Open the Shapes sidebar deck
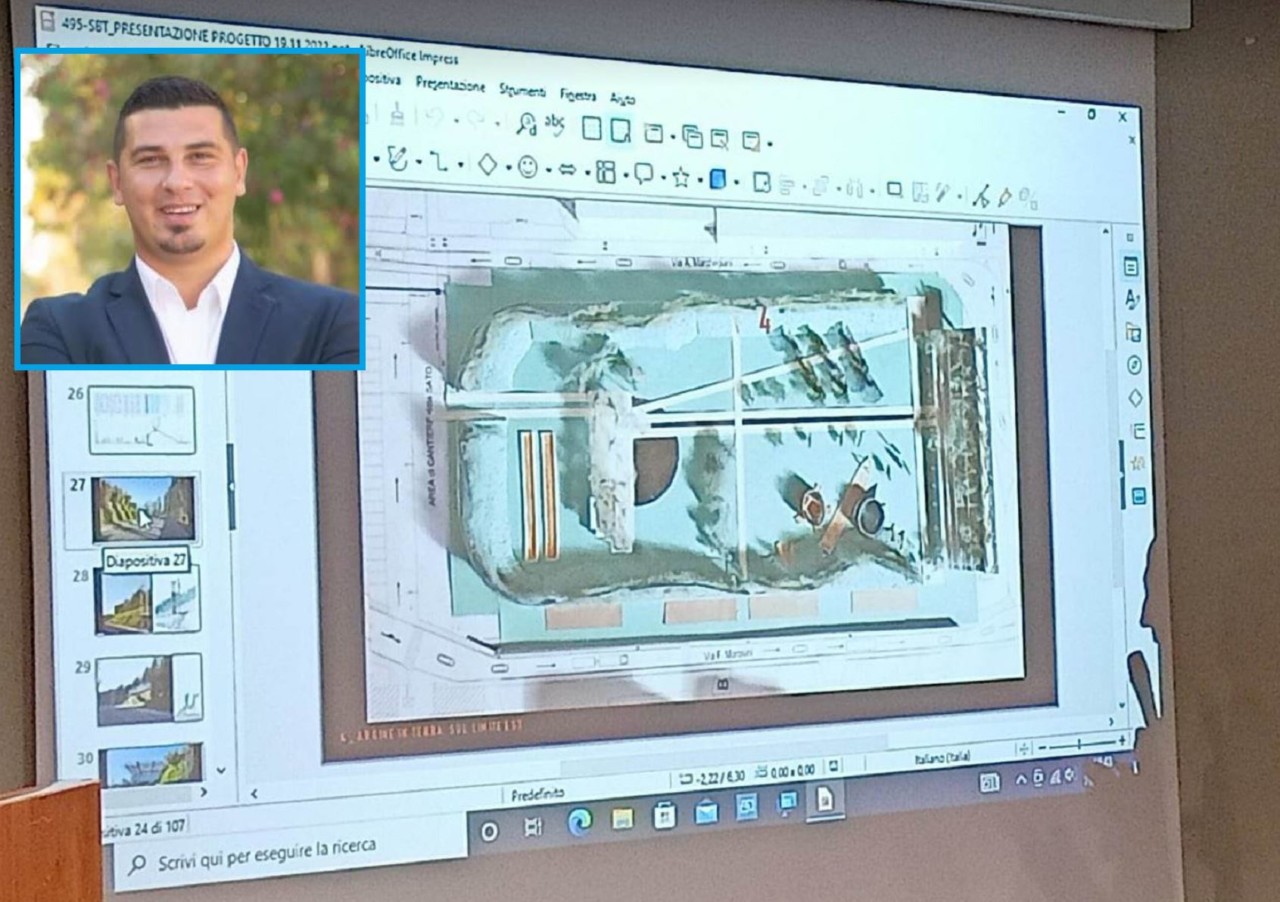This screenshot has height=902, width=1280. [1135, 398]
